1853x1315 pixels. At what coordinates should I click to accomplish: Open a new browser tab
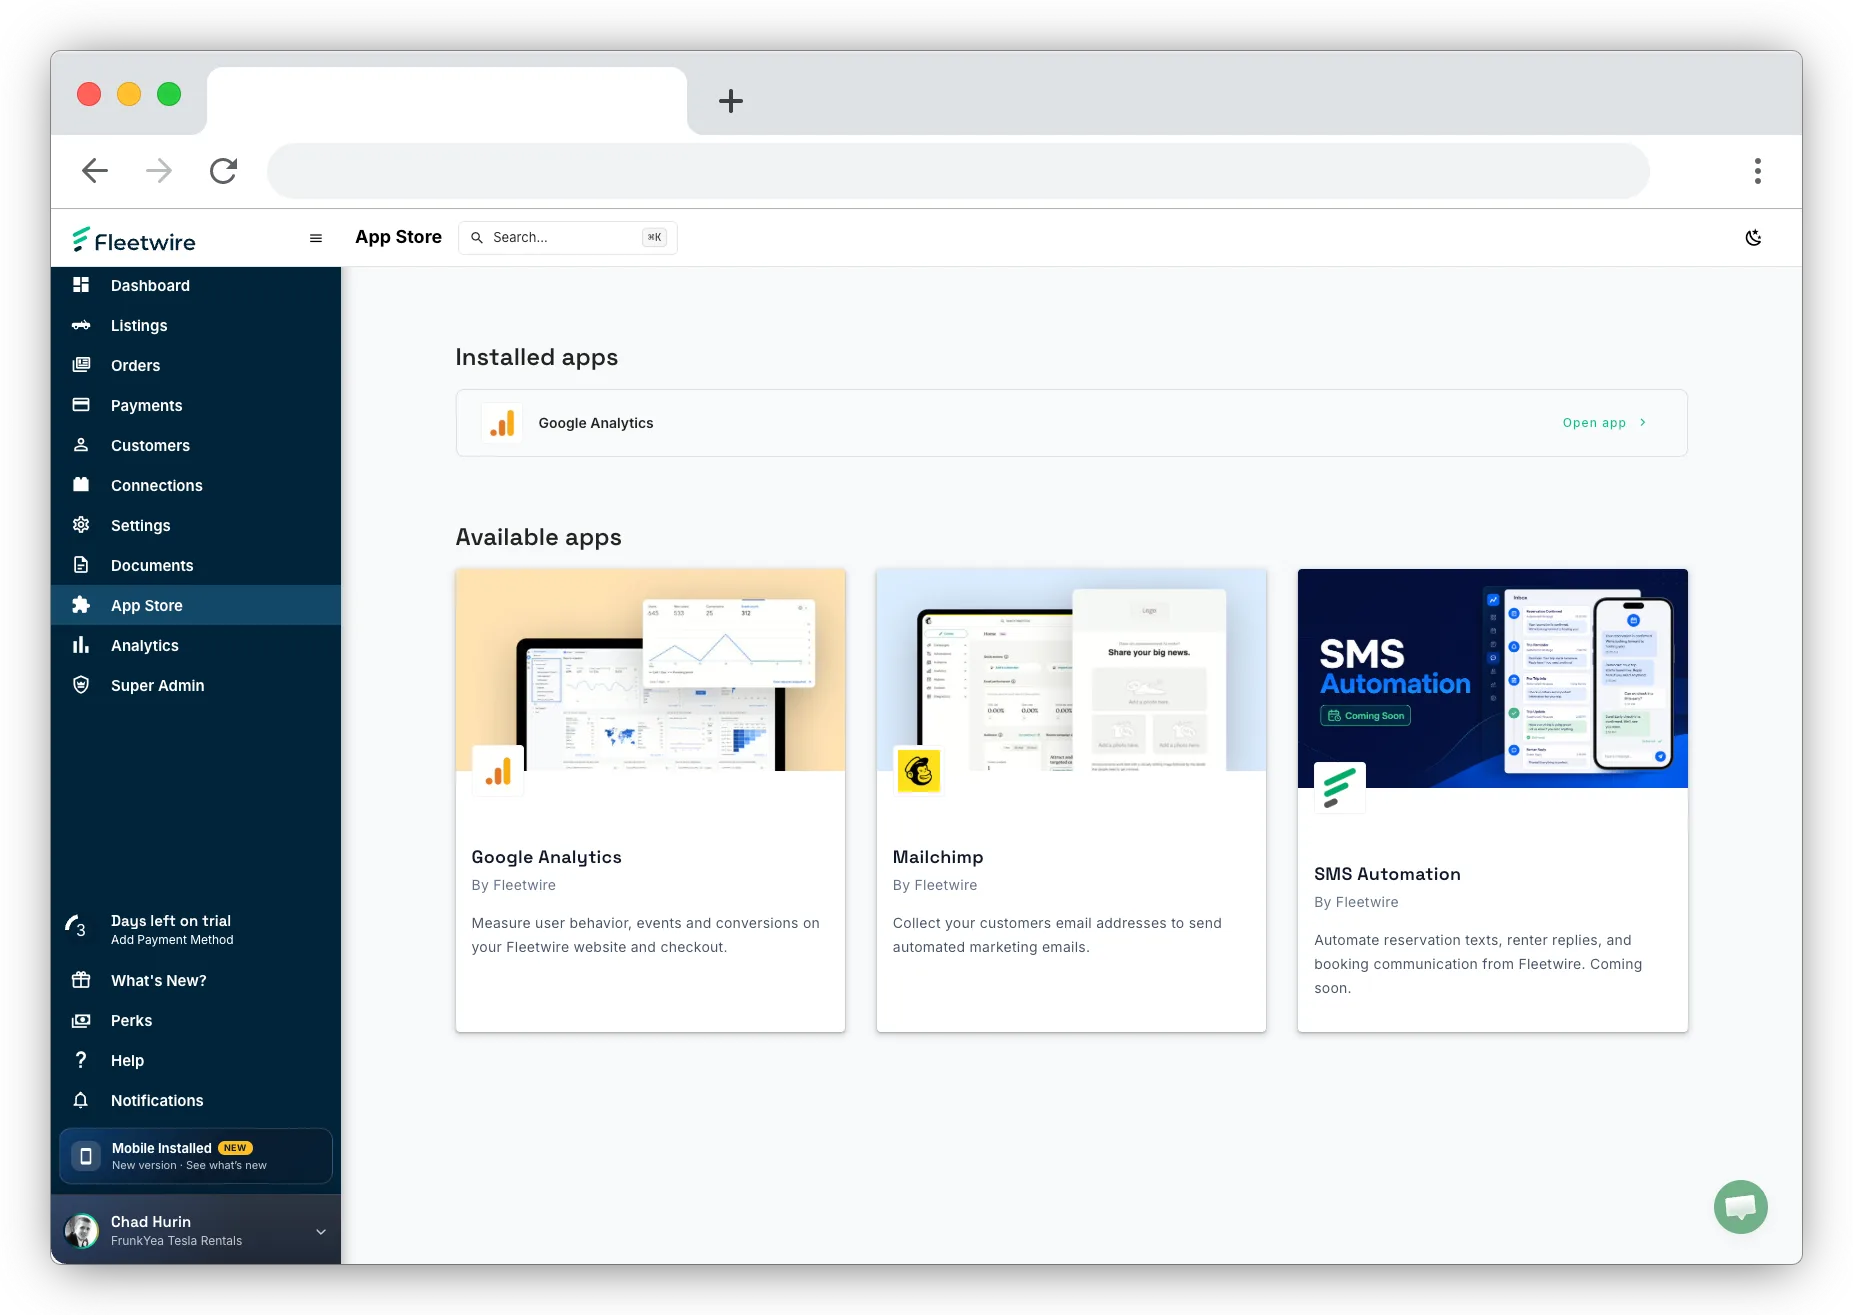[731, 101]
